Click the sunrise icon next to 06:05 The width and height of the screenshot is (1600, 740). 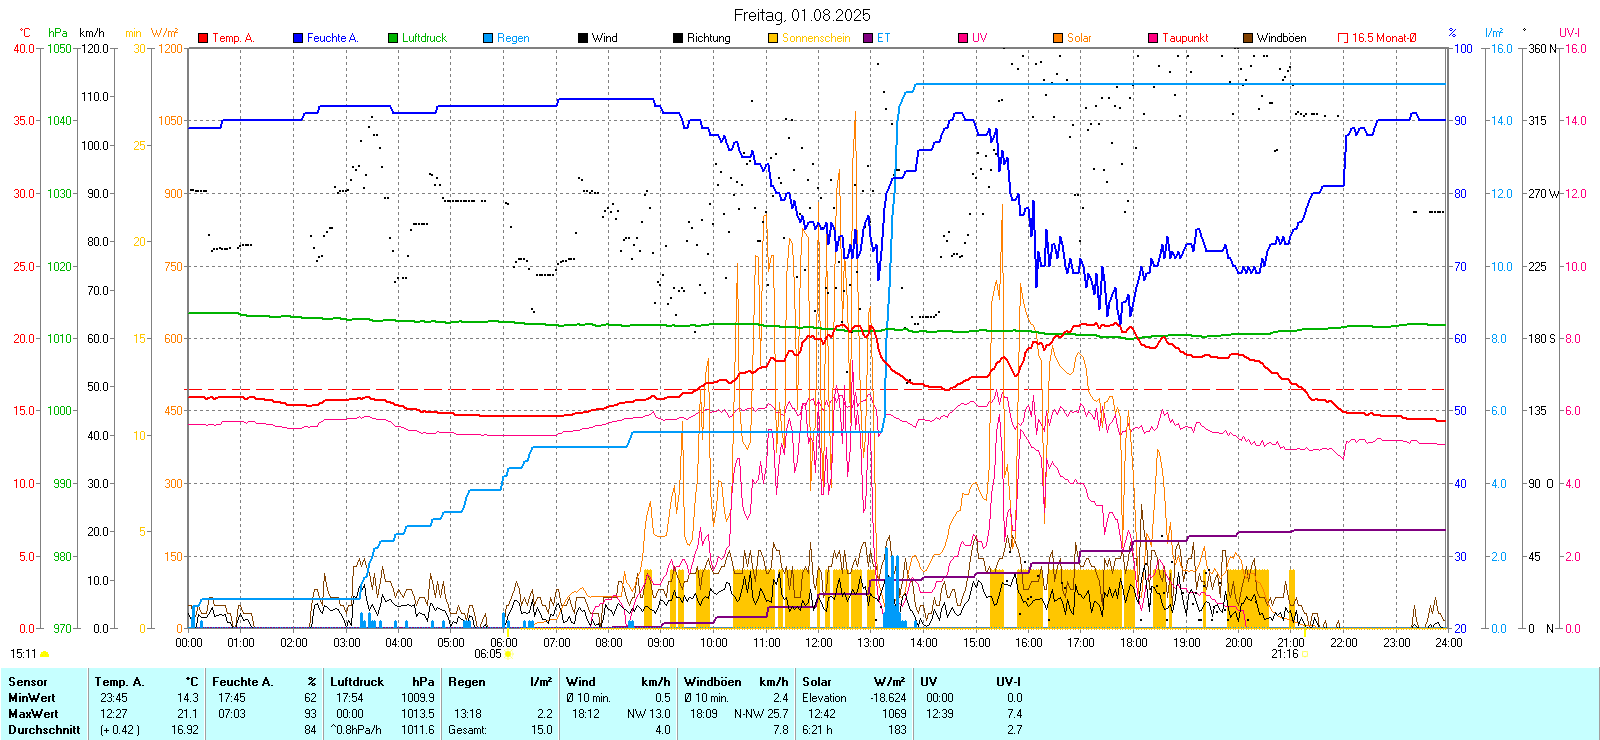(x=509, y=654)
